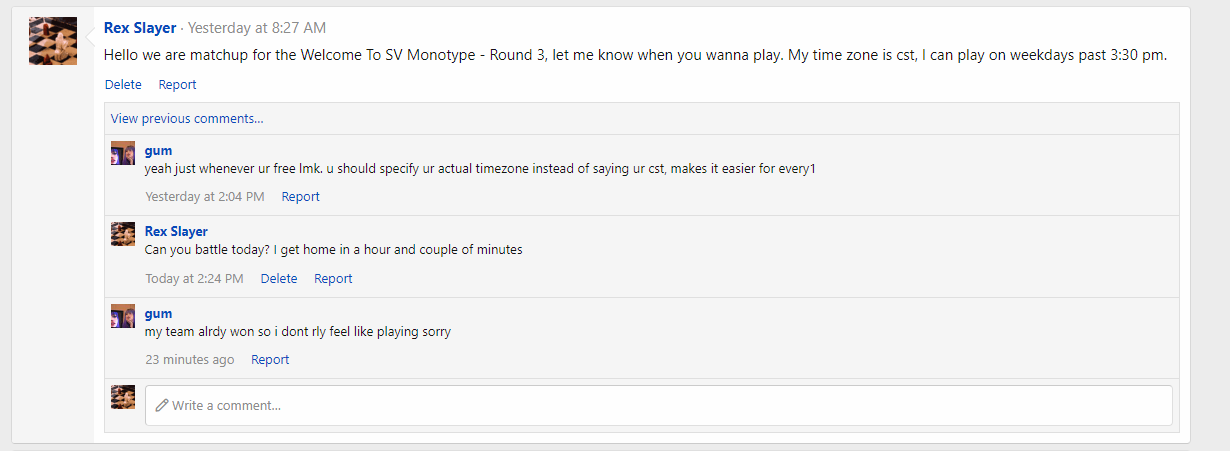Viewport: 1230px width, 451px height.
Task: Click the Write a comment field
Action: click(x=659, y=405)
